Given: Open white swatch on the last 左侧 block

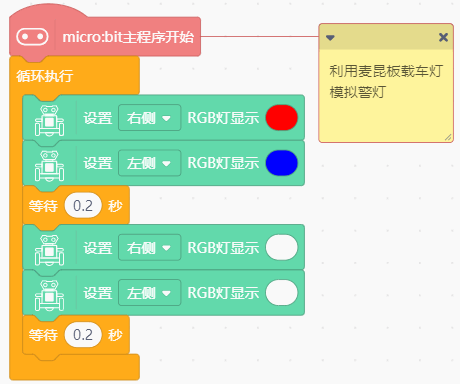Looking at the screenshot, I should 282,293.
